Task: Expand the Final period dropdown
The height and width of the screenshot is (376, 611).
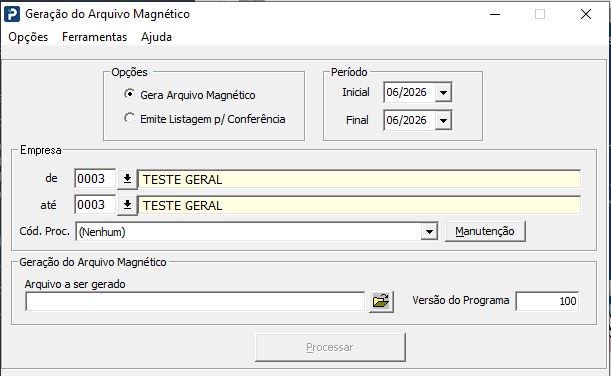Action: tap(443, 120)
